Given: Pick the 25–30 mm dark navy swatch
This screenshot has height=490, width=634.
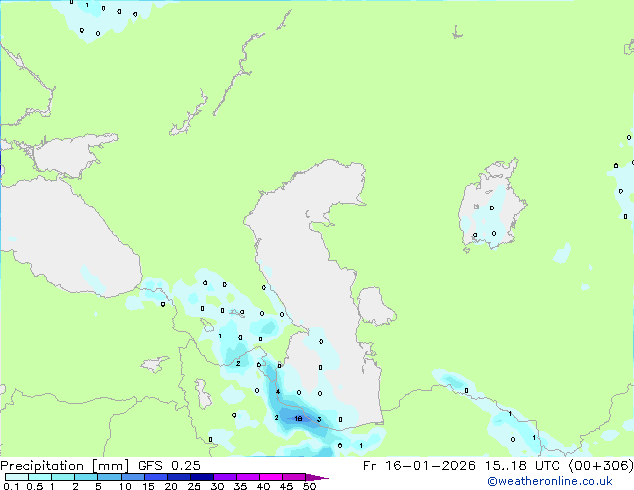Looking at the screenshot, I should (202, 477).
